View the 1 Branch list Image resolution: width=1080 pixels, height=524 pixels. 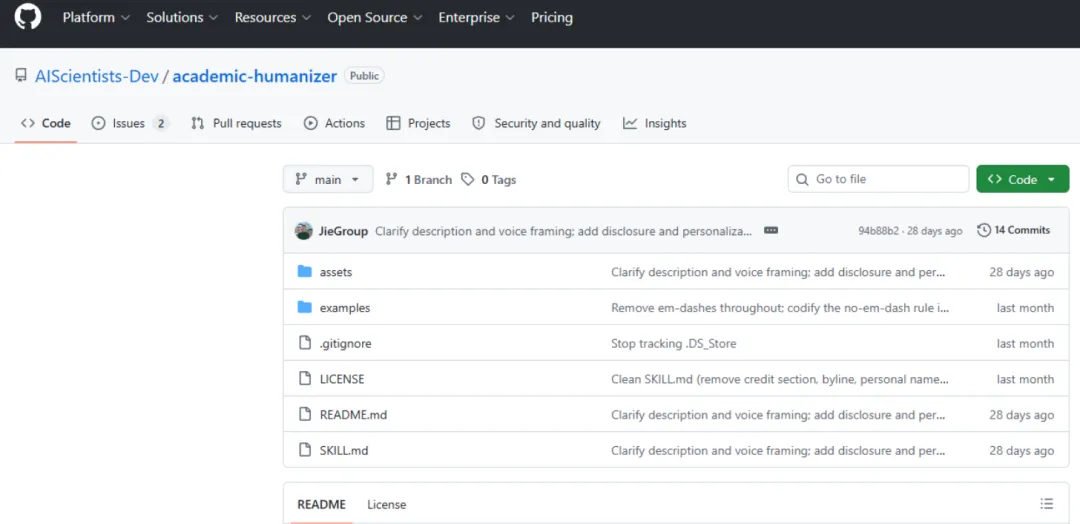(419, 180)
